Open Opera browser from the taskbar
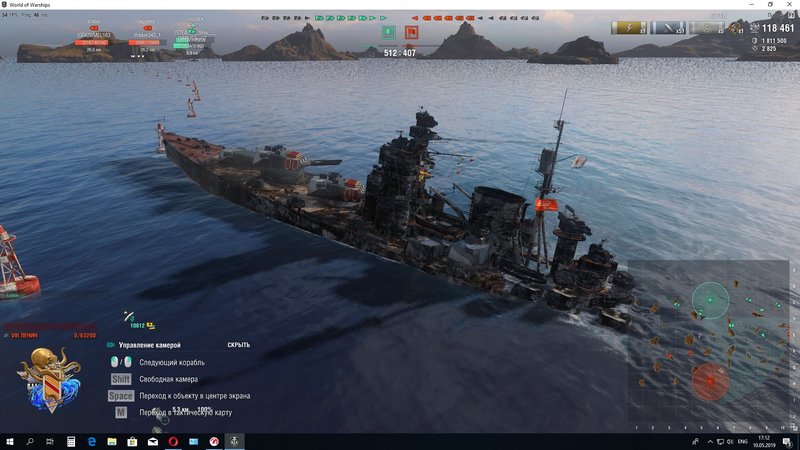The image size is (800, 450). 173,441
